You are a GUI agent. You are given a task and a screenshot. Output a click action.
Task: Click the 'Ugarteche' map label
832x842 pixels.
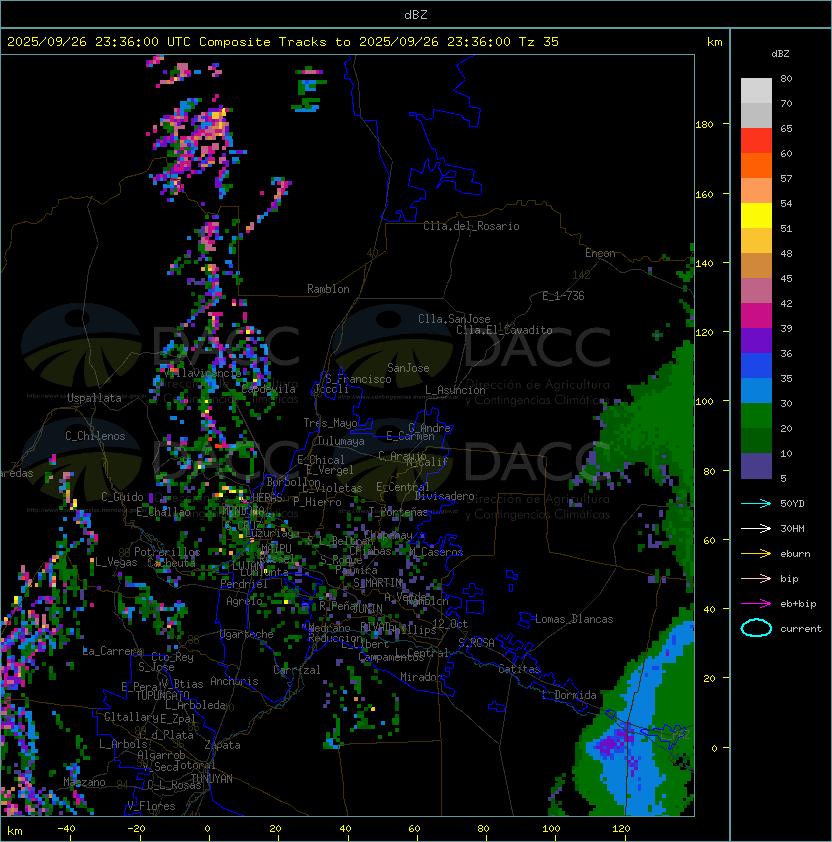247,634
